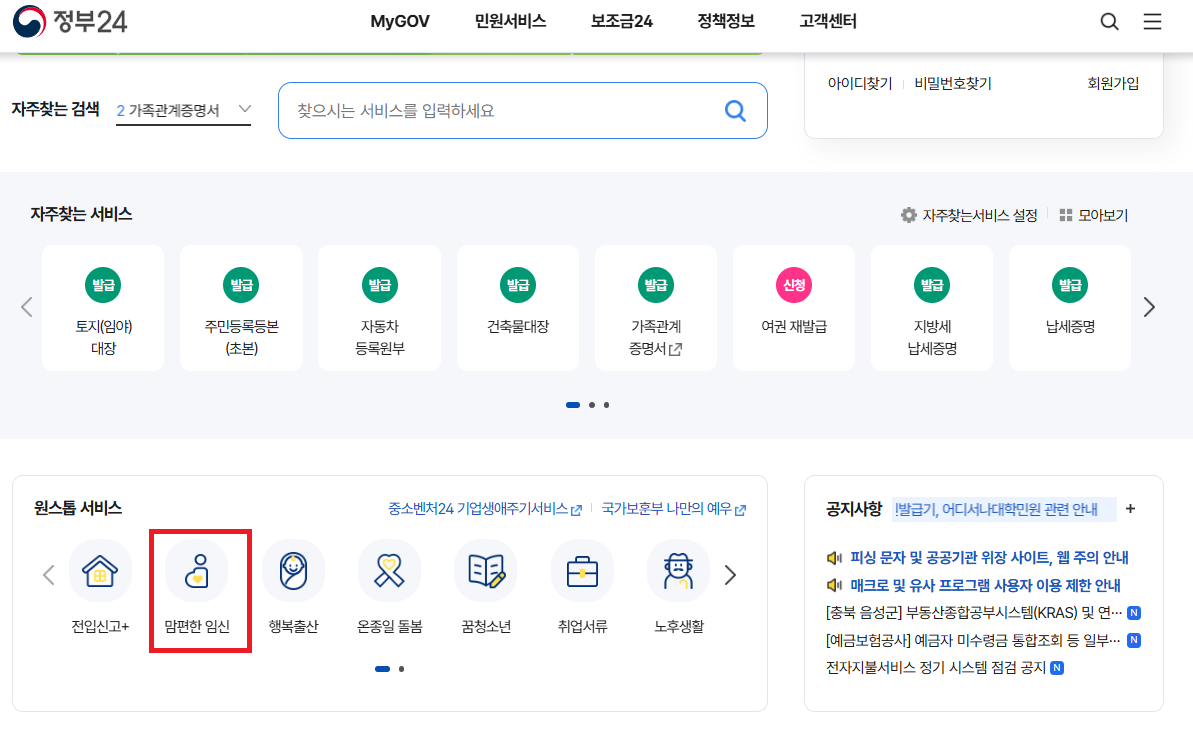This screenshot has height=737, width=1193.
Task: Open the 토지(임야)대장 issuance service icon
Action: [x=102, y=307]
